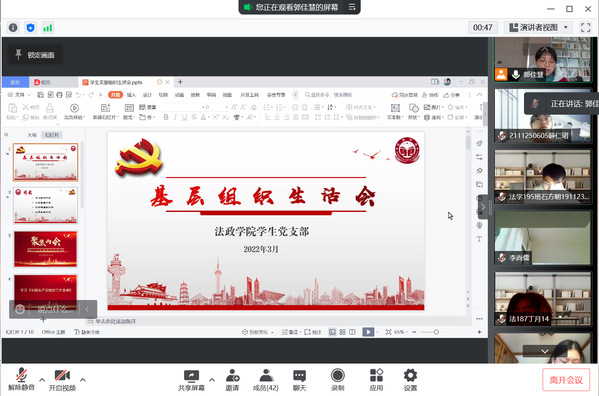The width and height of the screenshot is (599, 396).
Task: Open the 演讲者视图 view dropdown
Action: click(x=538, y=27)
